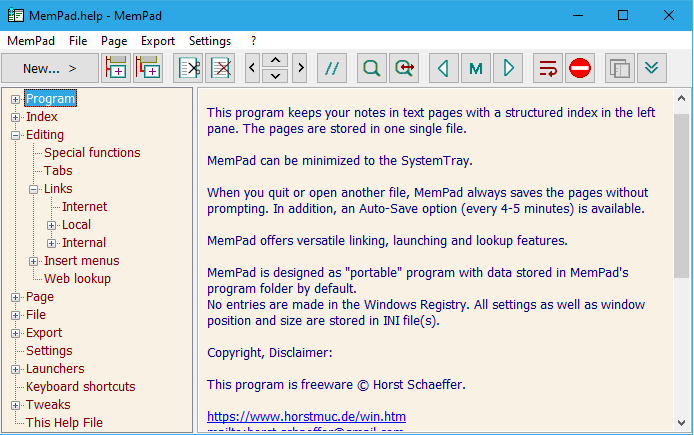The height and width of the screenshot is (435, 694).
Task: Move page left arrow button
Action: pyautogui.click(x=252, y=68)
